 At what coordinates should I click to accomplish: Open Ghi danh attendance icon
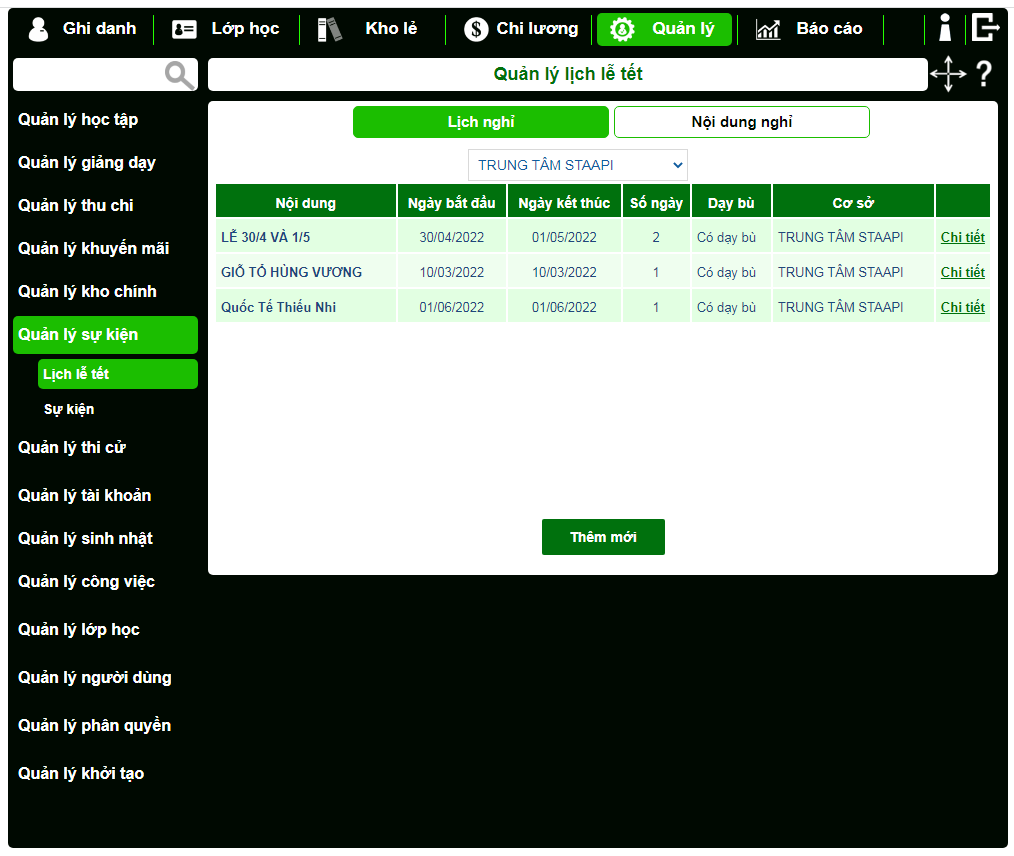(x=39, y=29)
